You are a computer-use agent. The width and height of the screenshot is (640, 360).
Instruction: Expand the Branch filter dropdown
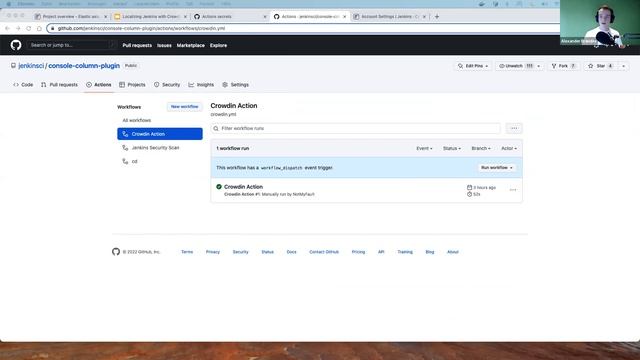[x=481, y=149]
